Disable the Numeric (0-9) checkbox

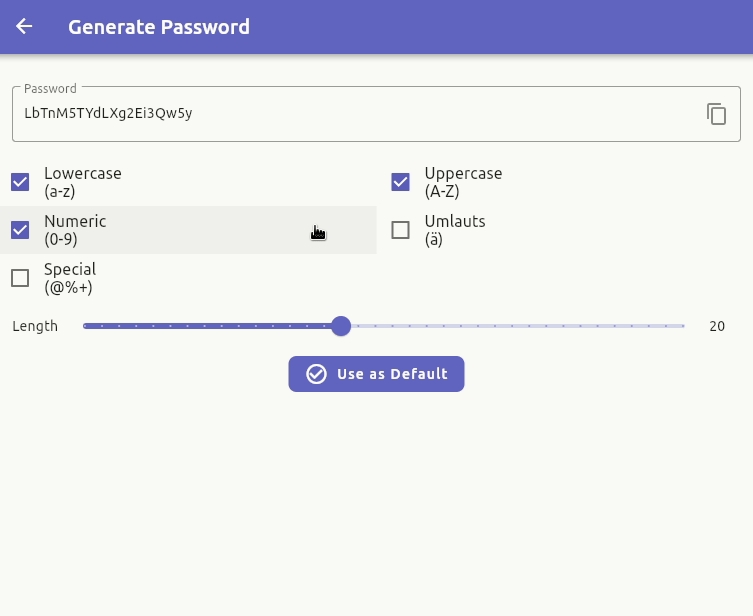20,230
